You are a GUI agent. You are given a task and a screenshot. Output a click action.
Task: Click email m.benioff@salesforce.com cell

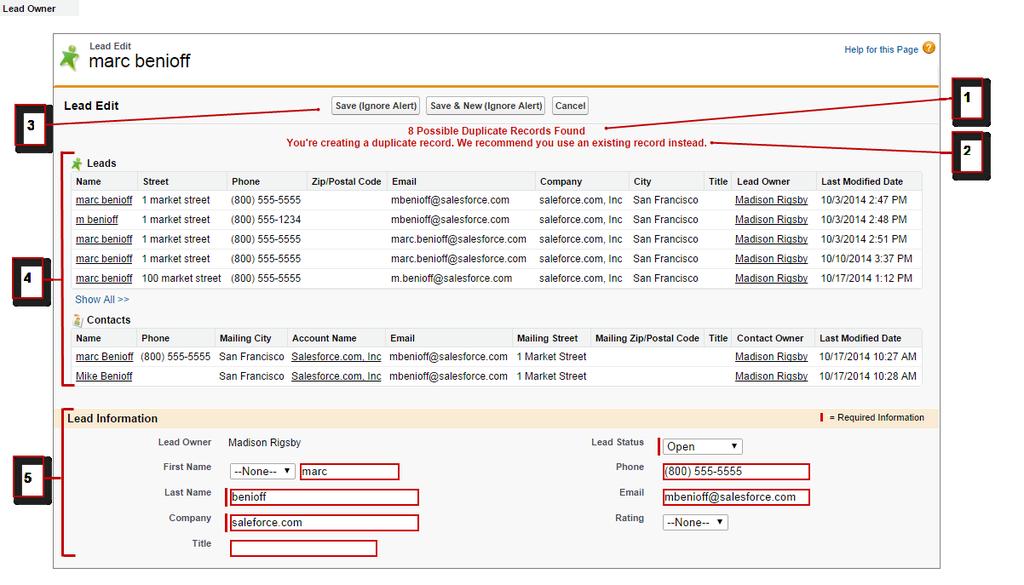(451, 278)
